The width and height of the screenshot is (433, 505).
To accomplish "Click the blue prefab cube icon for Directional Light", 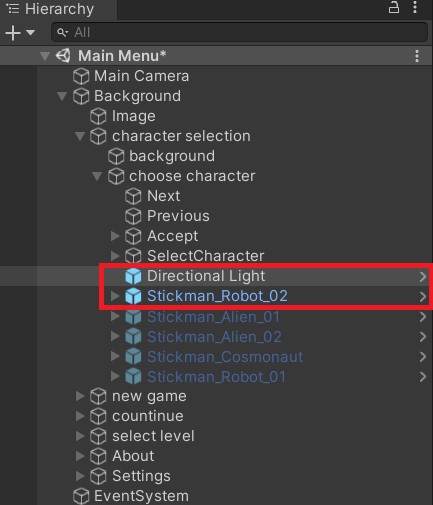I will 133,276.
